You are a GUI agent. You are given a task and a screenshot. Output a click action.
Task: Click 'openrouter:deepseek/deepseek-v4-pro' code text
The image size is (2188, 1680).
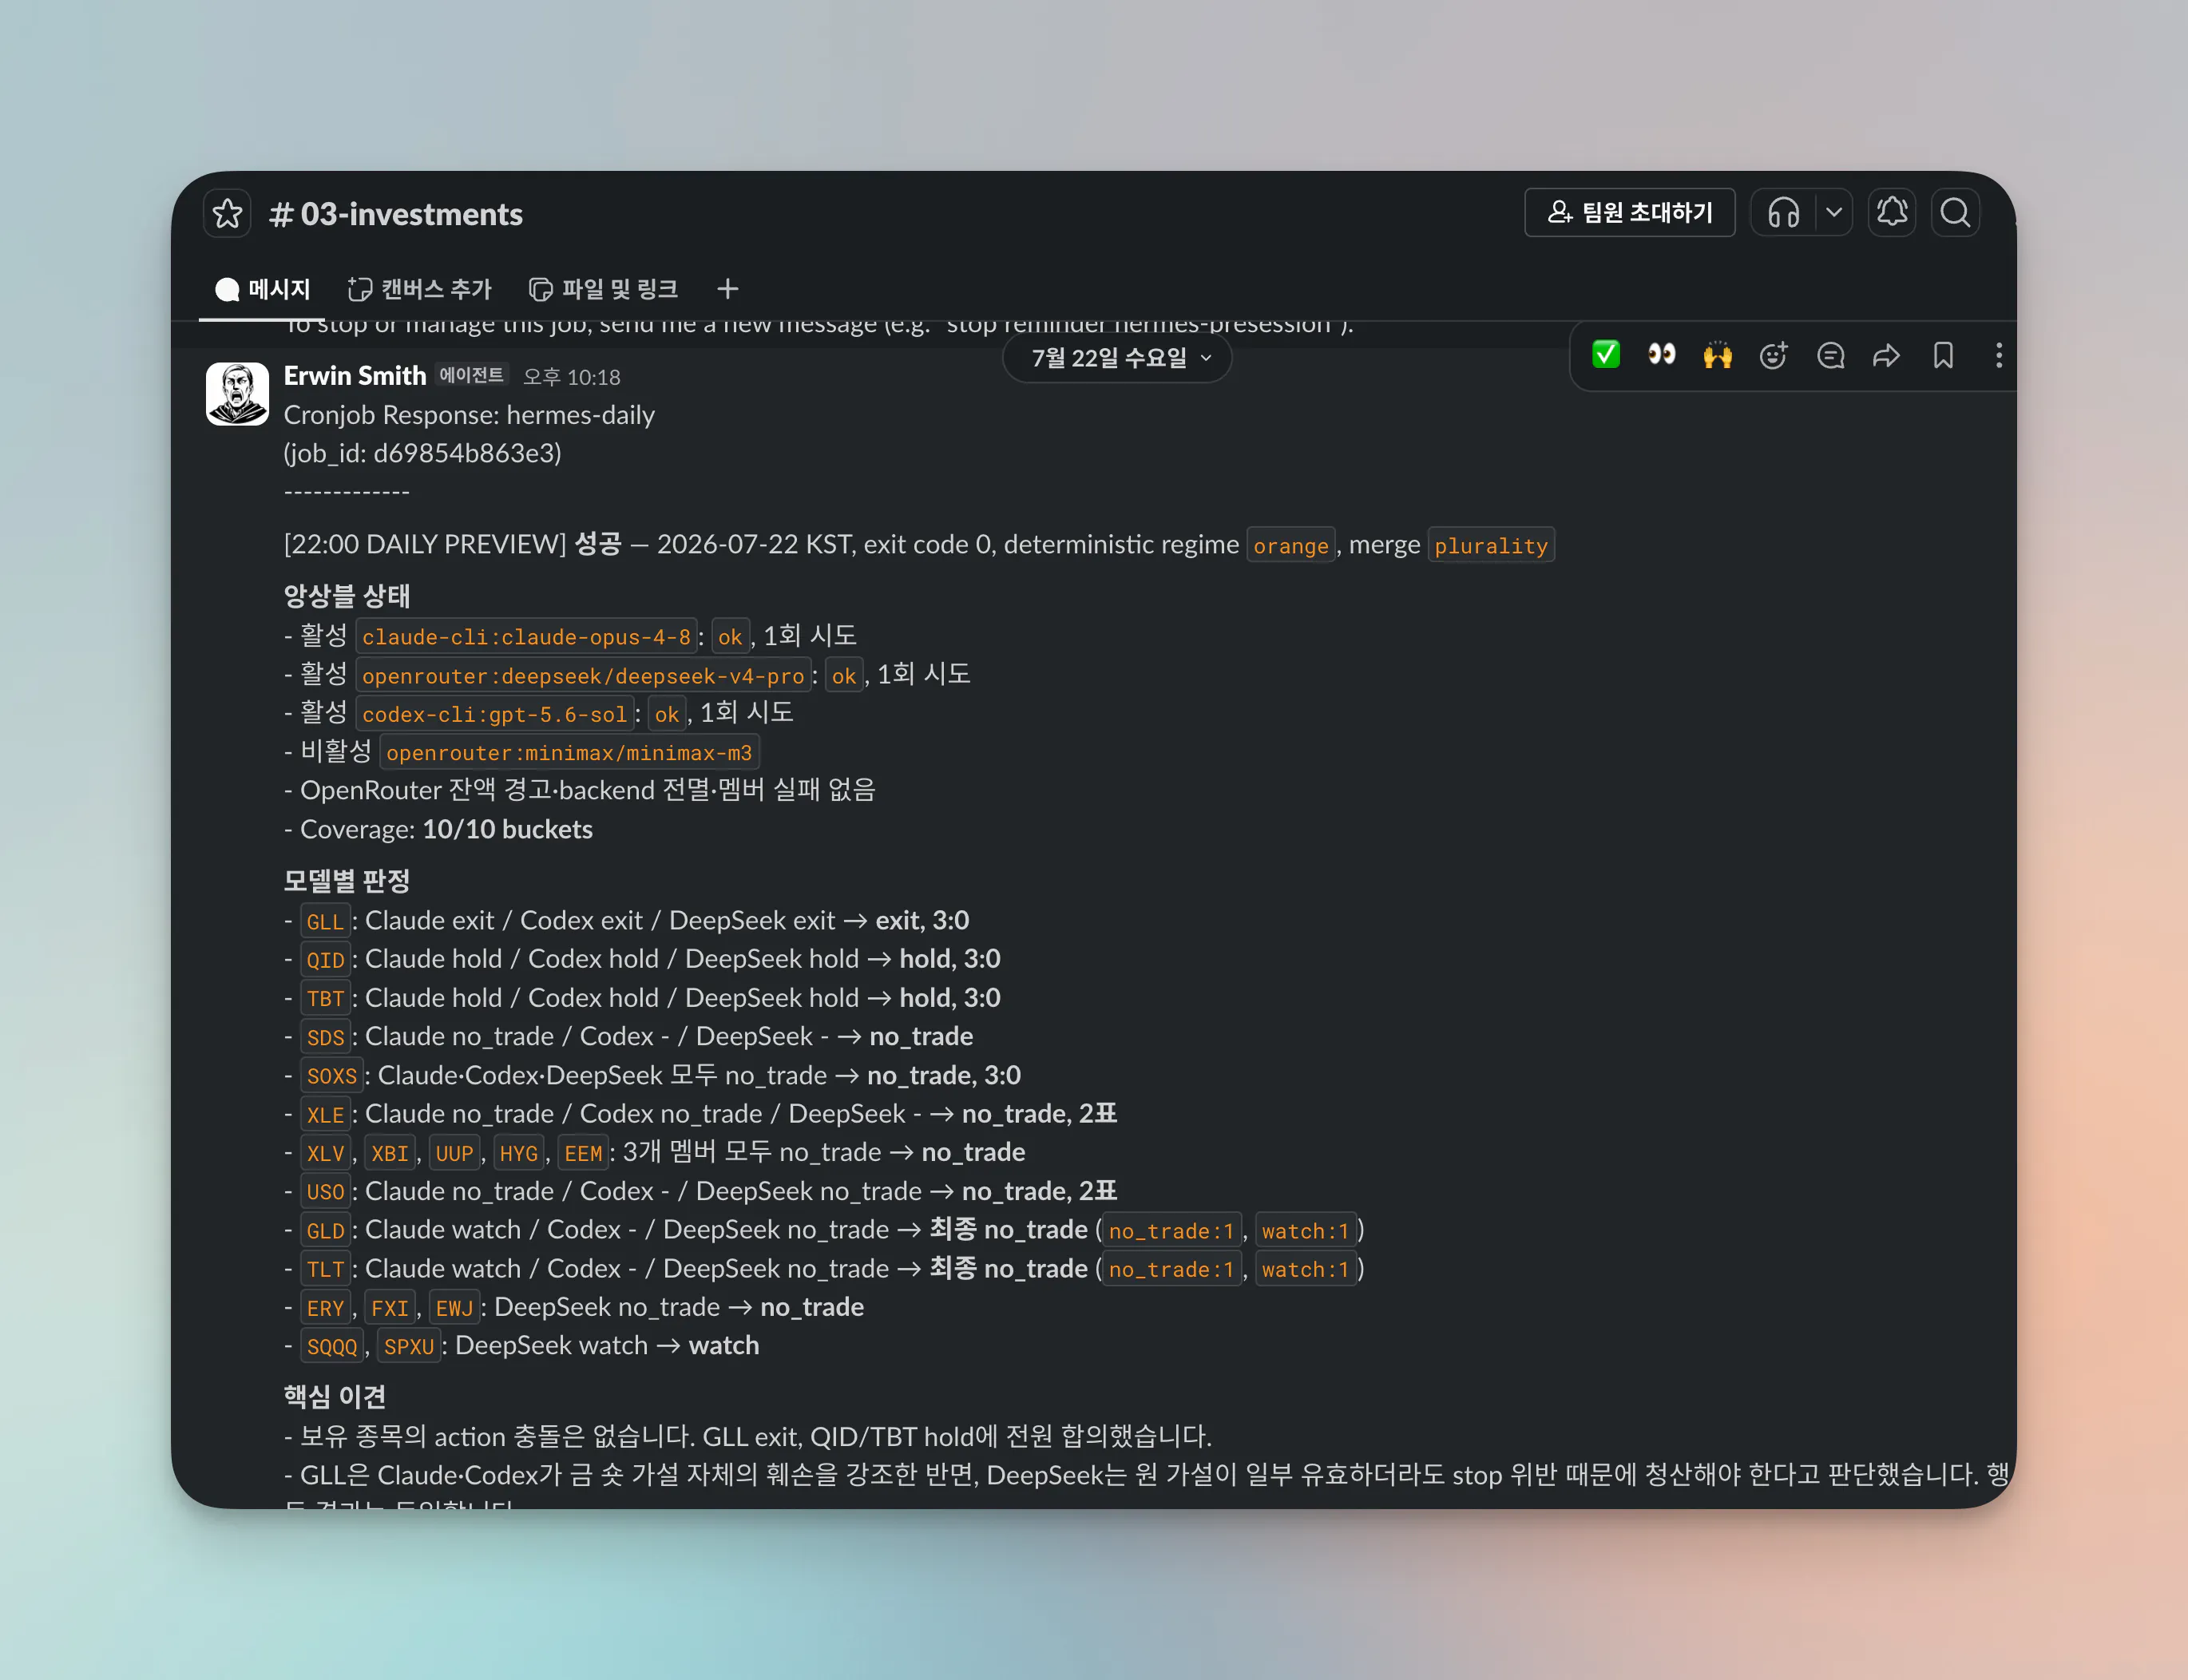click(x=583, y=676)
